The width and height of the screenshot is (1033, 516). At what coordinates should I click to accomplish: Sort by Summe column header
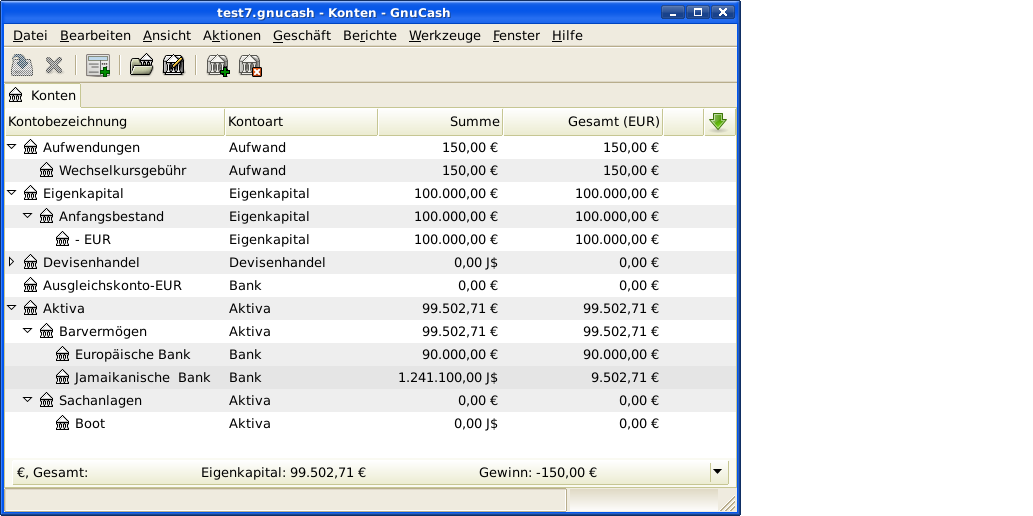coord(440,122)
